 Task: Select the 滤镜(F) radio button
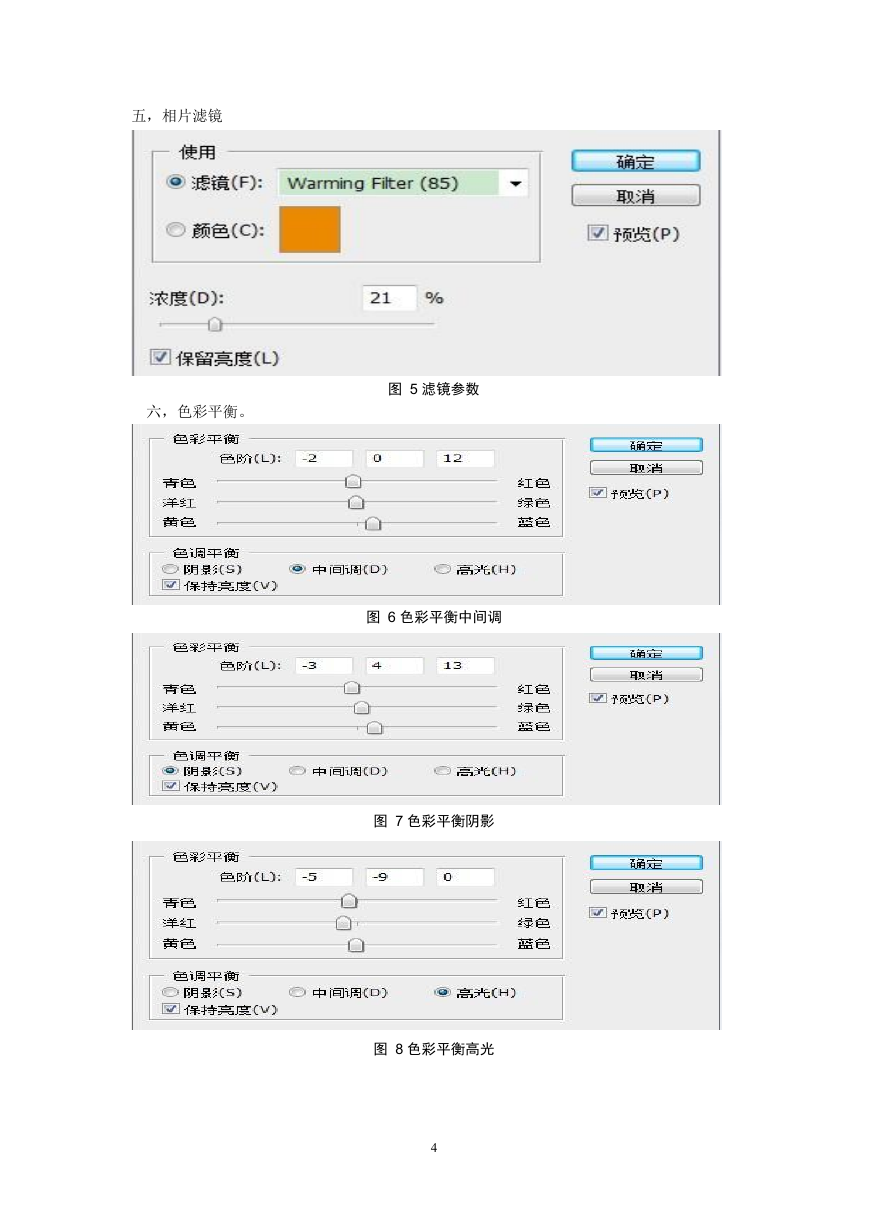pos(176,183)
